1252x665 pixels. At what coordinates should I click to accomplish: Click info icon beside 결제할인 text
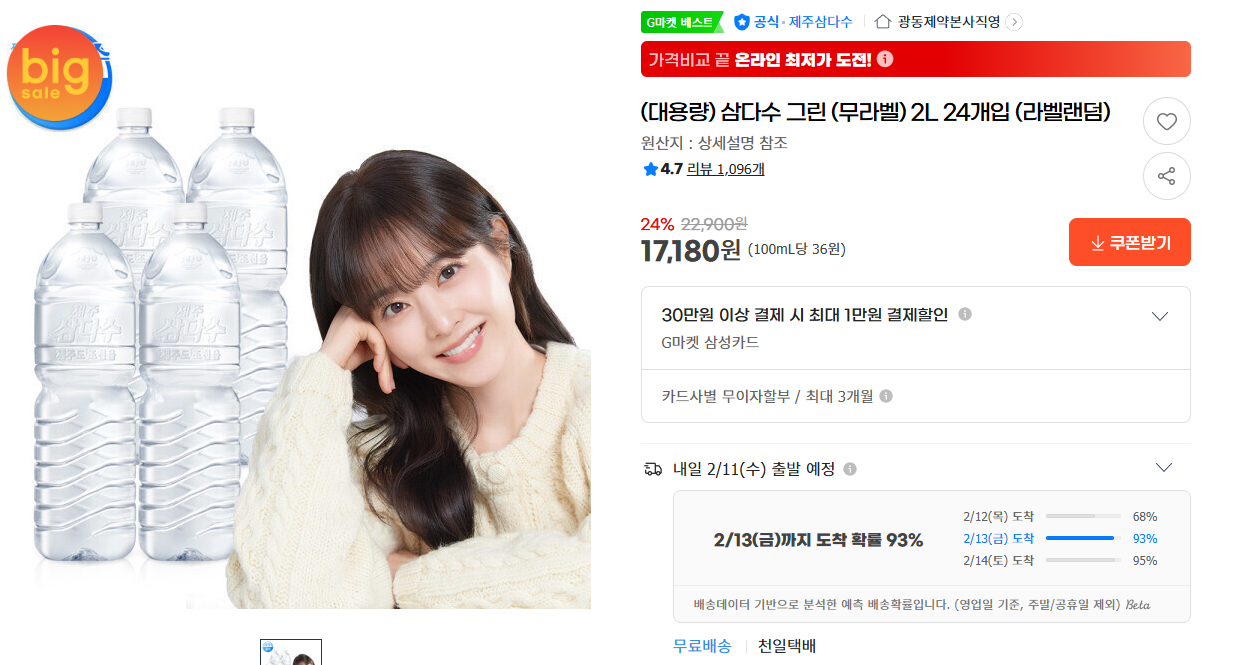[965, 314]
